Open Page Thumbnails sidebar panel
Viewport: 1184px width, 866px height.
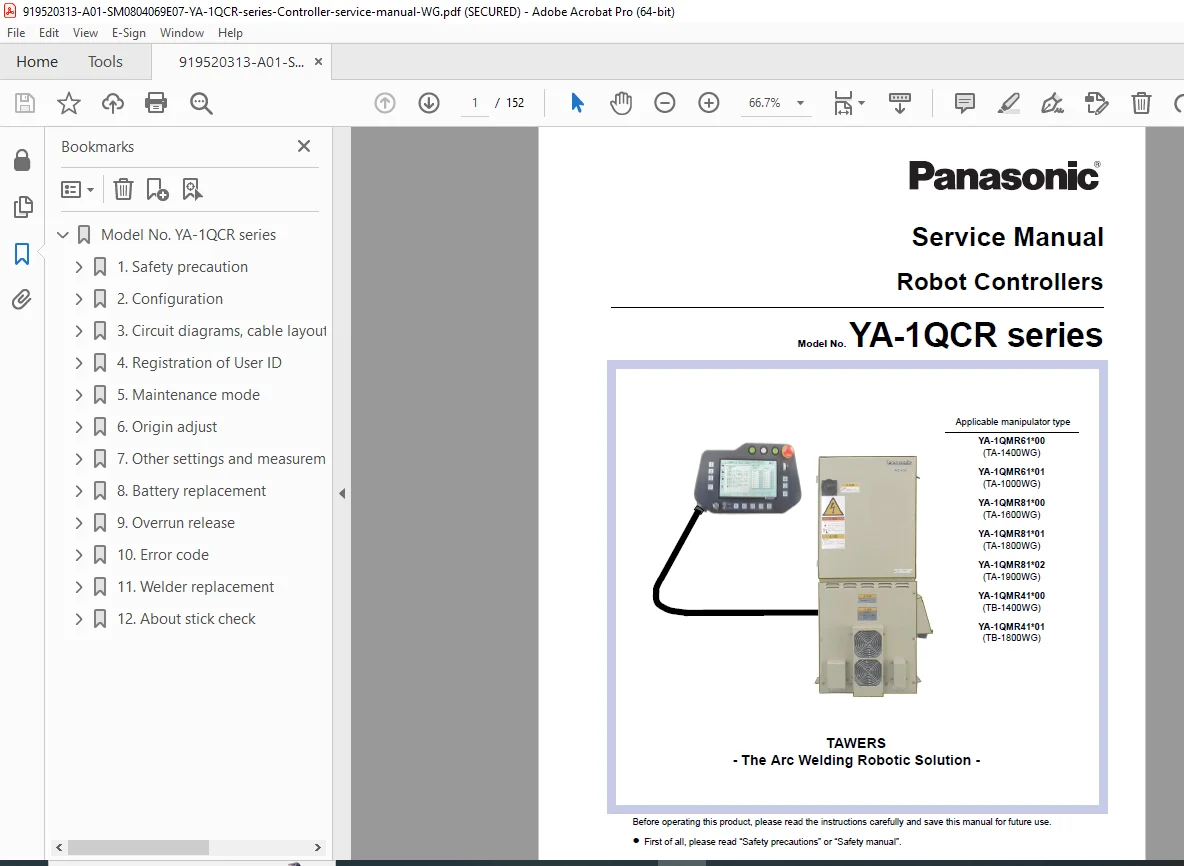click(x=23, y=207)
